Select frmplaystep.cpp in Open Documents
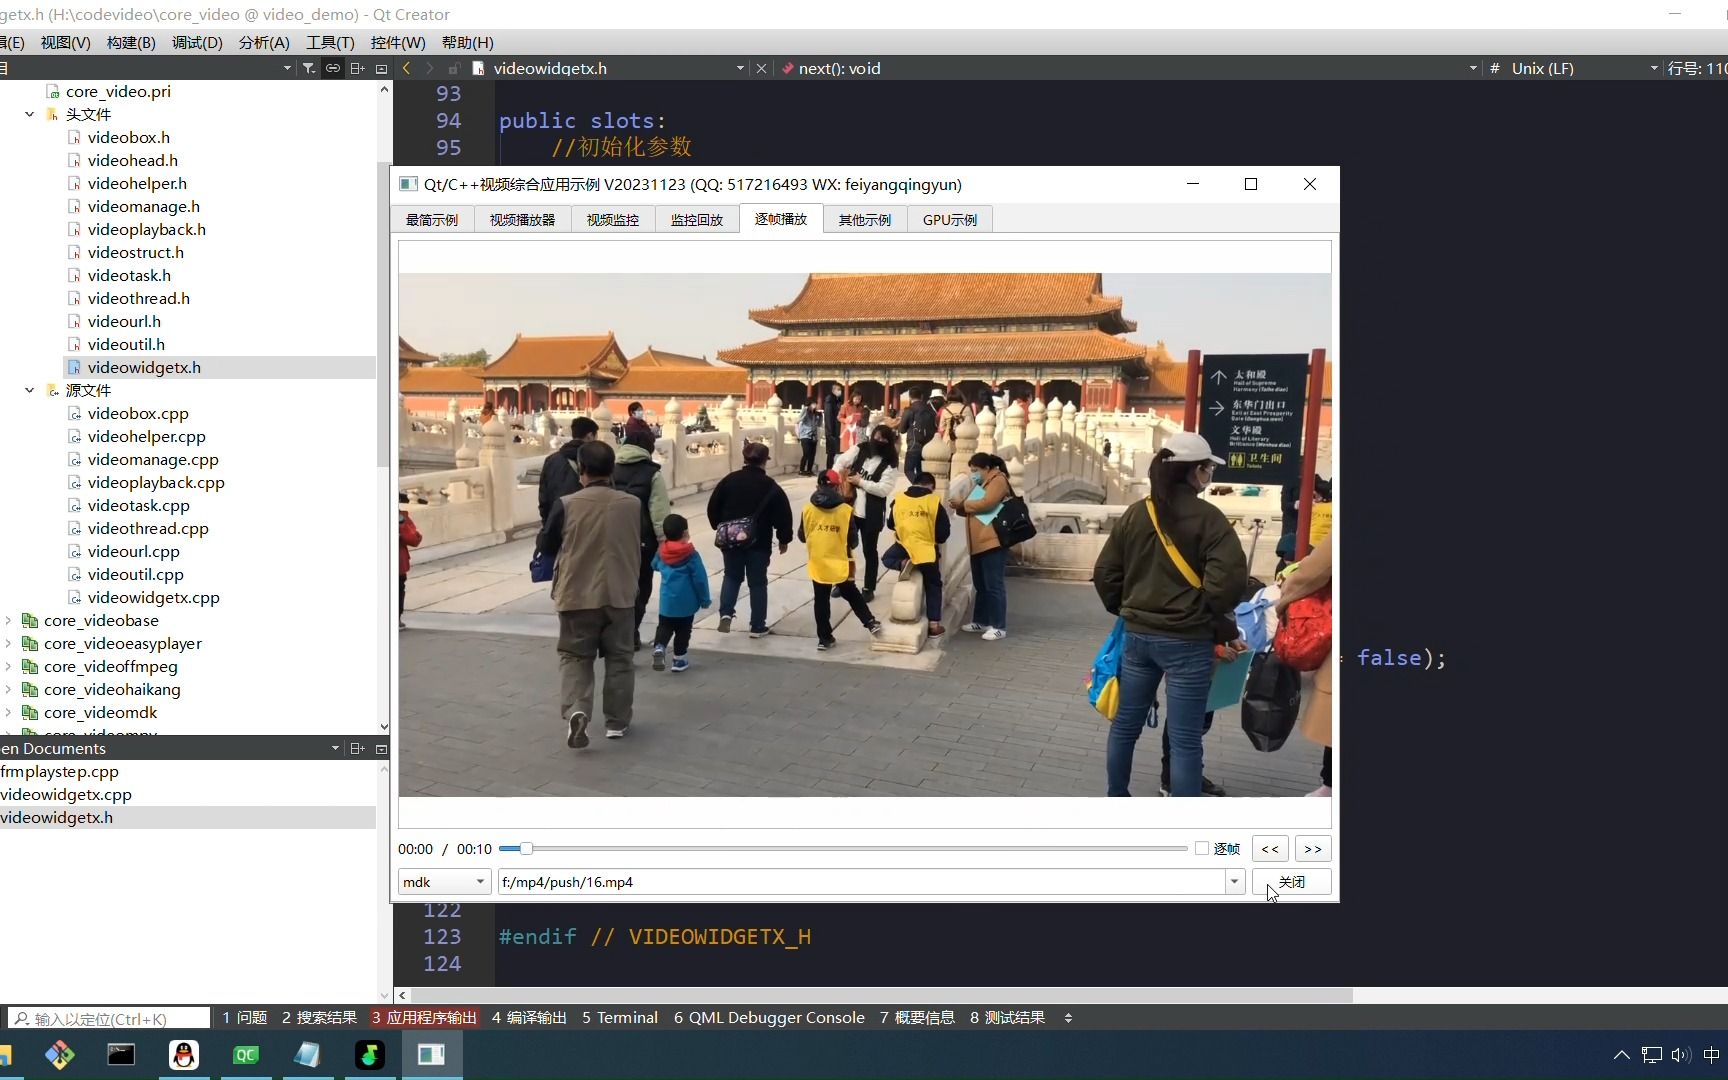This screenshot has width=1728, height=1080. [60, 771]
